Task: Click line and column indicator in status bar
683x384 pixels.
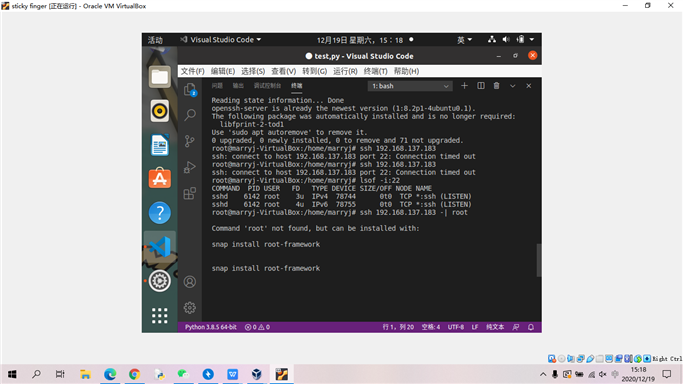Action: 398,327
